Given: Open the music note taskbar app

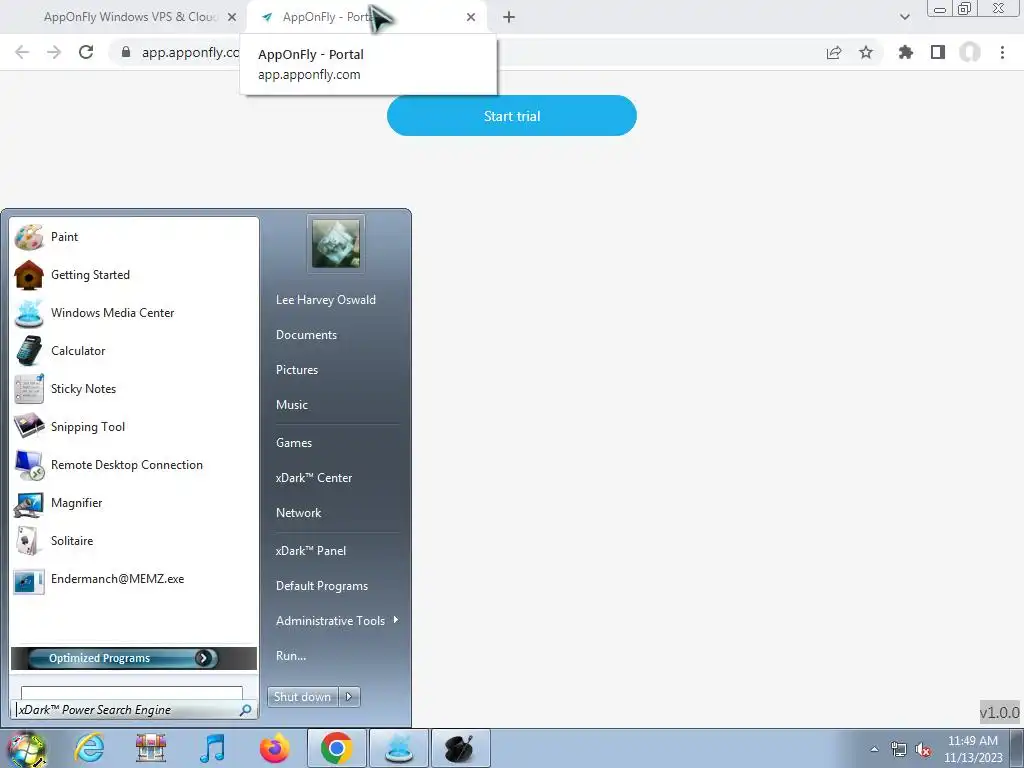Looking at the screenshot, I should click(x=213, y=748).
